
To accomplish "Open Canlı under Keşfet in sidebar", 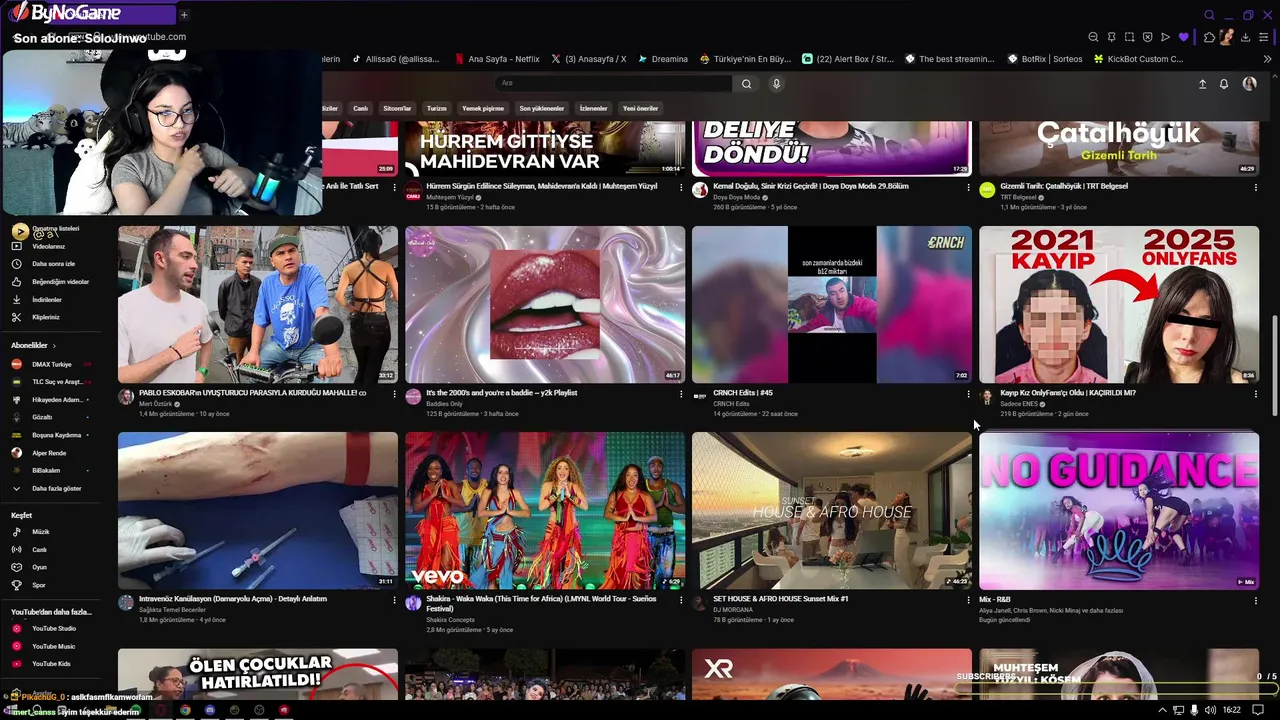I will tap(39, 550).
